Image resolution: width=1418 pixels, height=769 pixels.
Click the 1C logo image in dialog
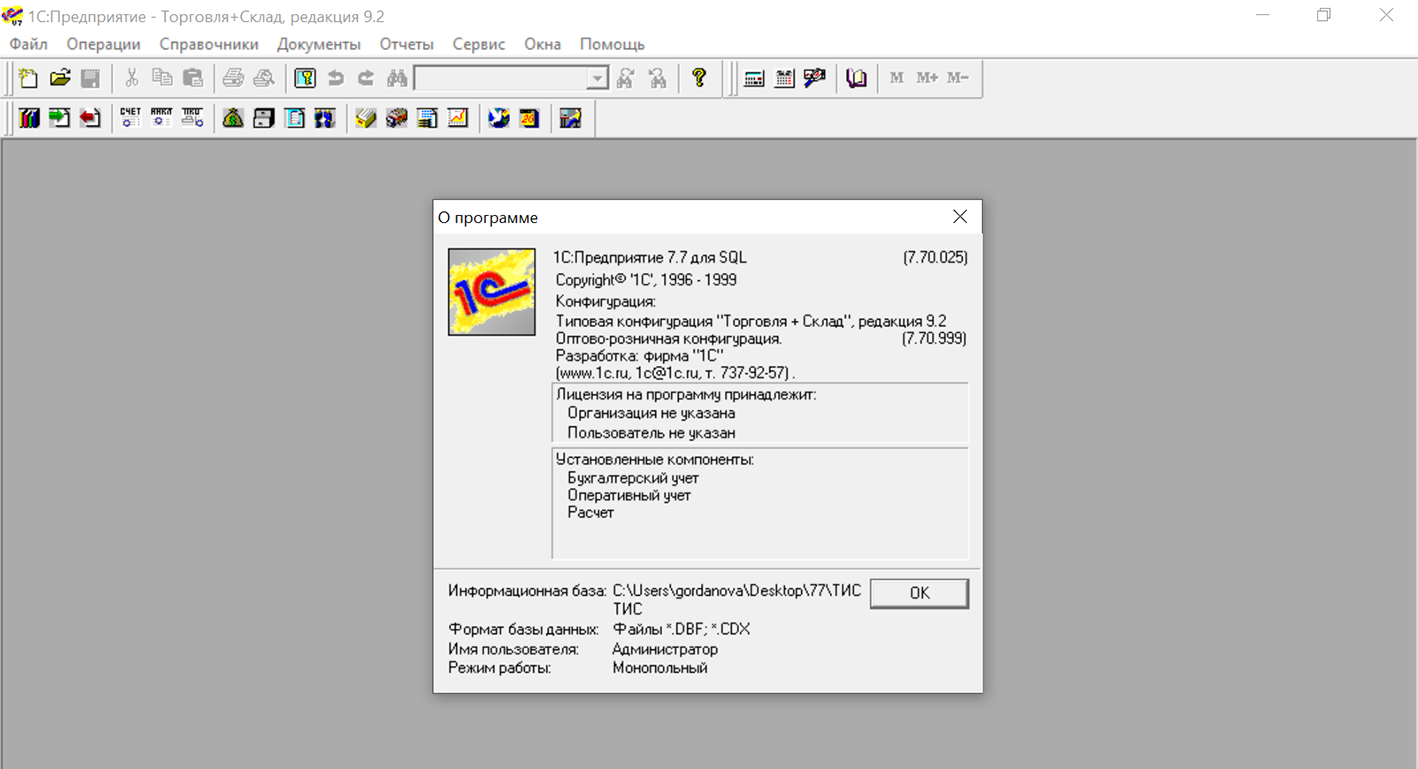[491, 292]
